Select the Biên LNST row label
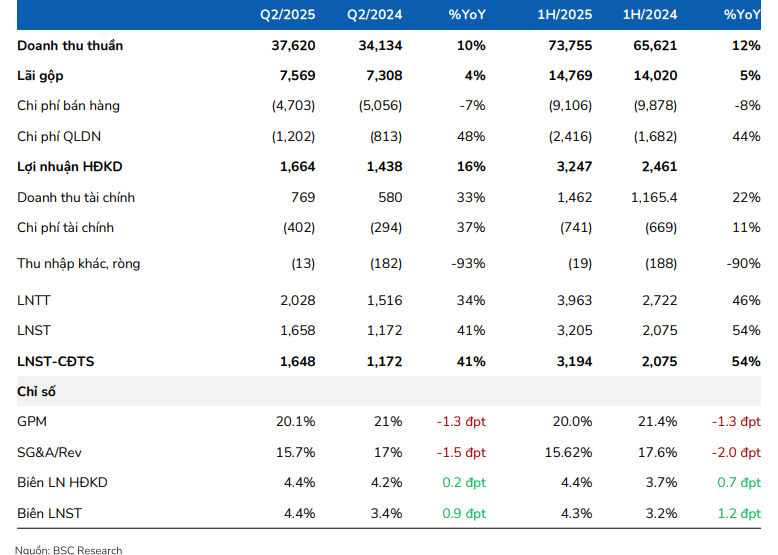 click(x=48, y=513)
